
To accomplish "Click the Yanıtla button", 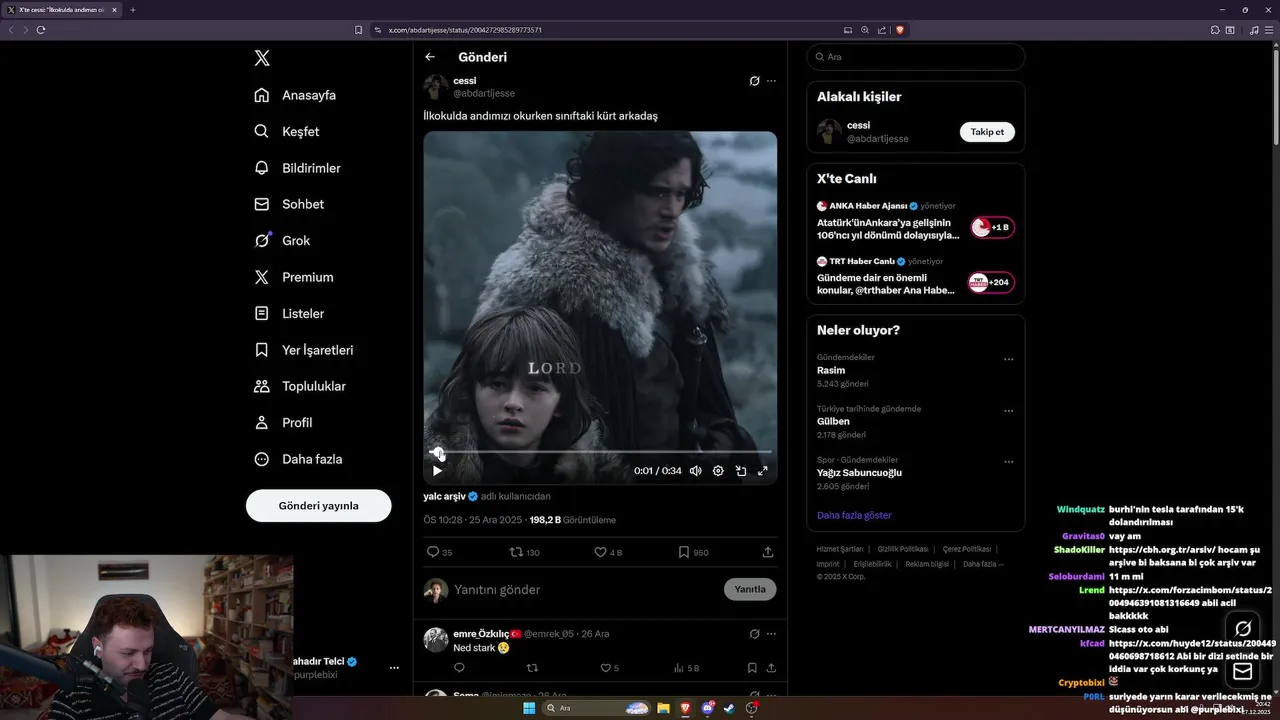I will [750, 589].
